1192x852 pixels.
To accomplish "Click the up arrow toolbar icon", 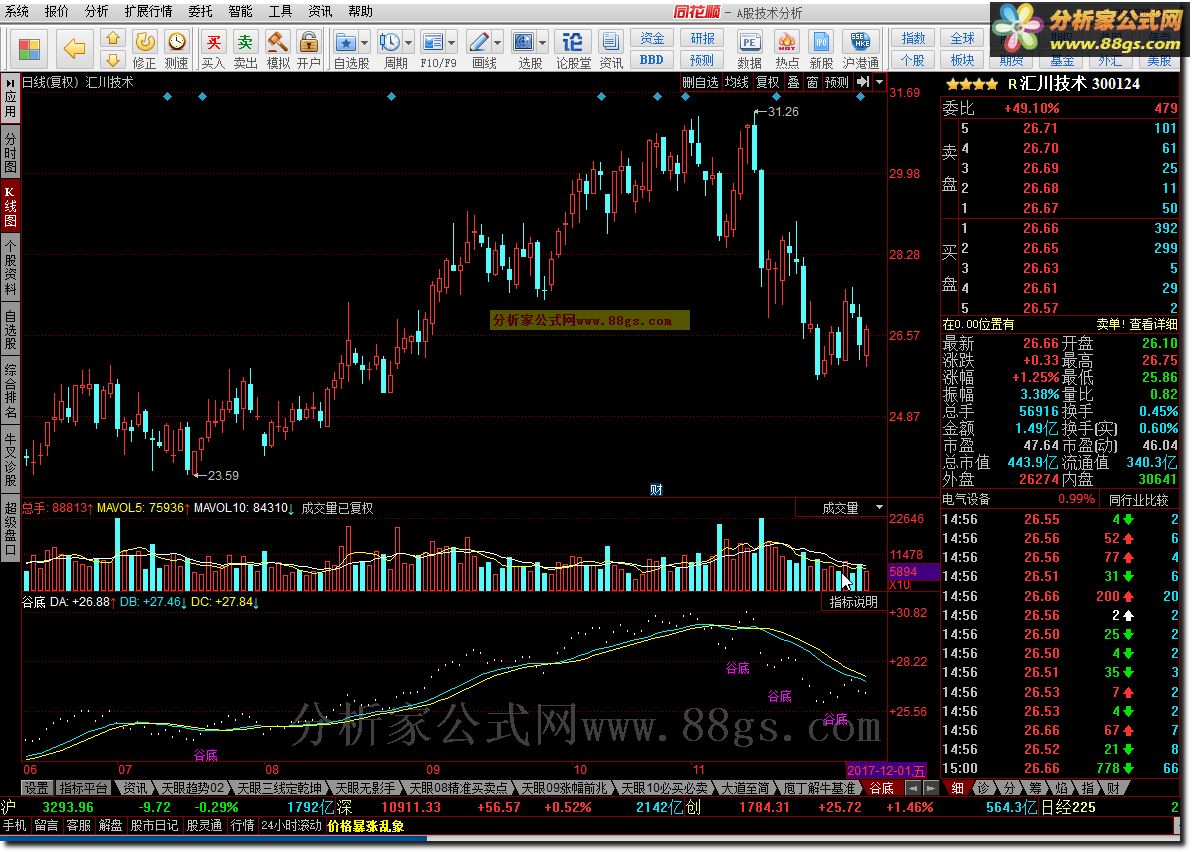I will (113, 38).
